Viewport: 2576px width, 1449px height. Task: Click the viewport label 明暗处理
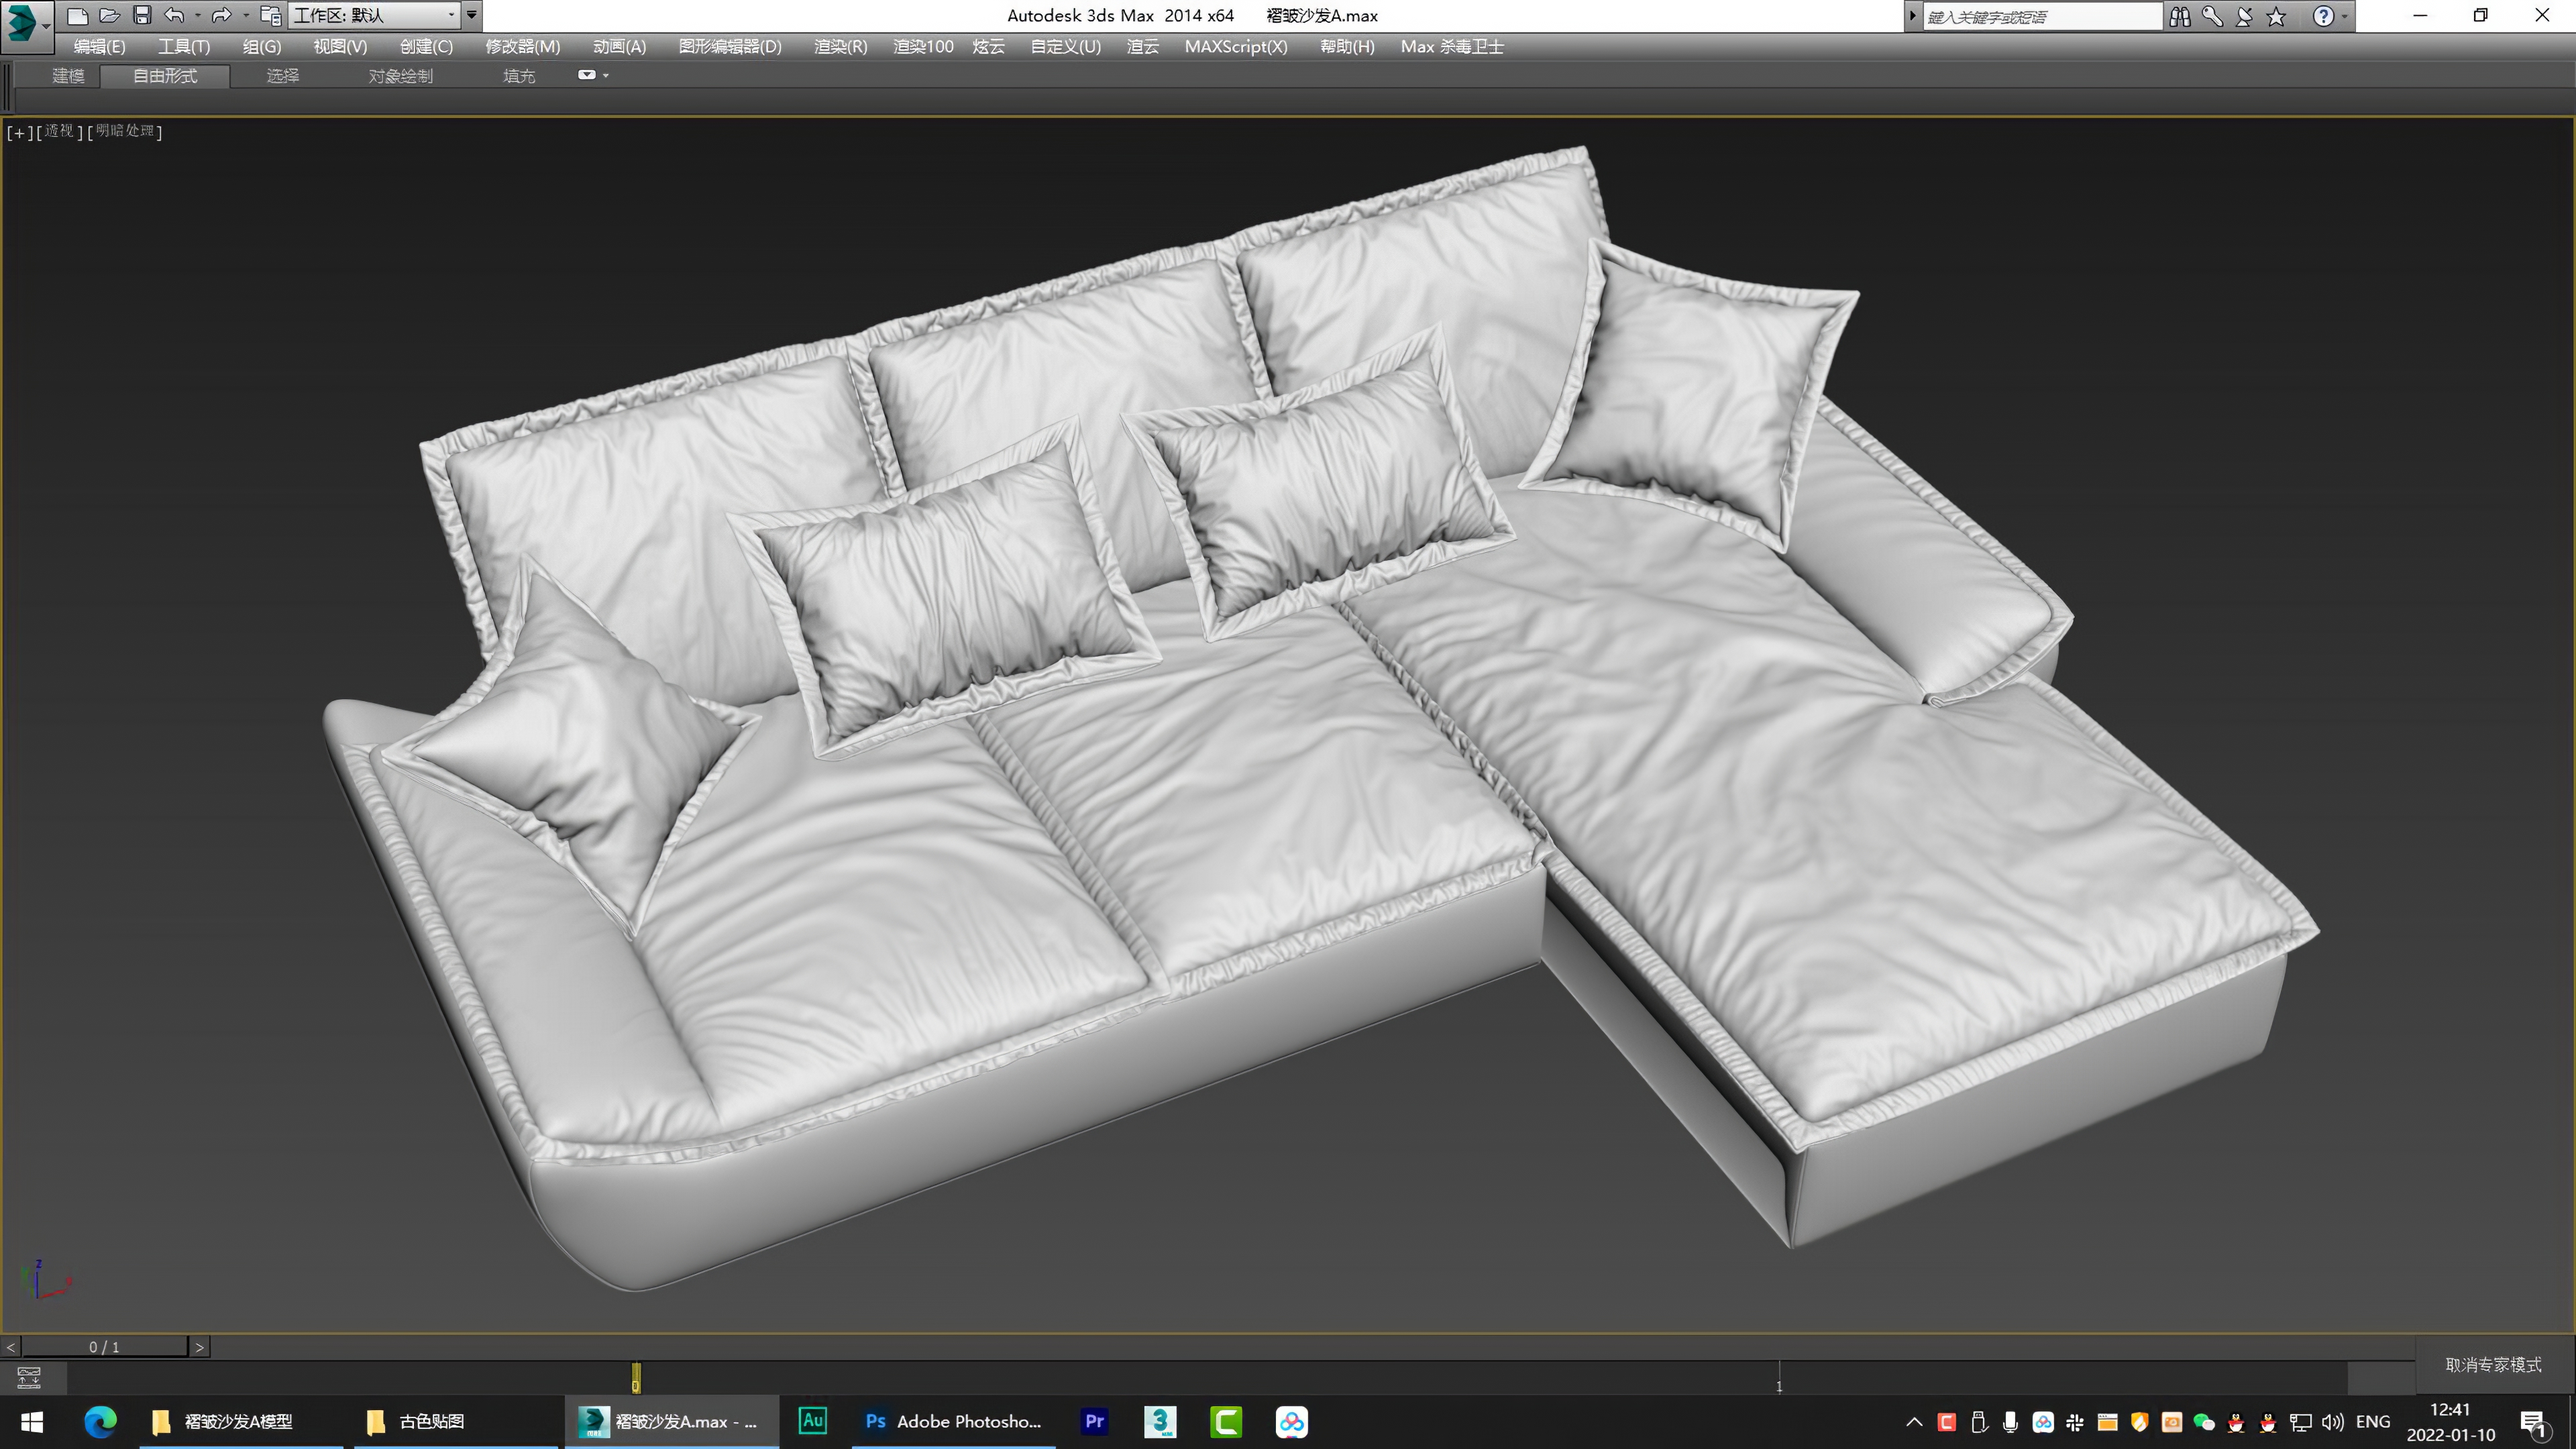124,131
